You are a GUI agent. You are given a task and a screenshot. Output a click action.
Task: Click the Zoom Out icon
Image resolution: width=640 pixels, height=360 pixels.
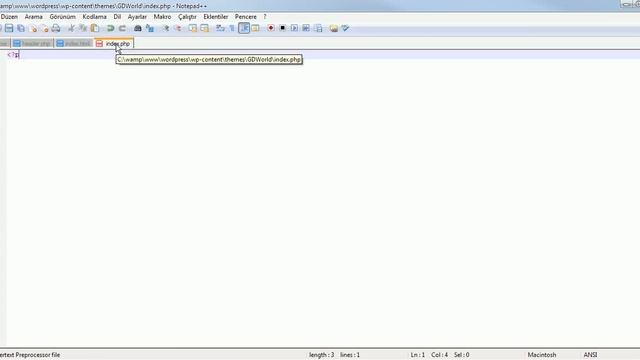coord(178,28)
